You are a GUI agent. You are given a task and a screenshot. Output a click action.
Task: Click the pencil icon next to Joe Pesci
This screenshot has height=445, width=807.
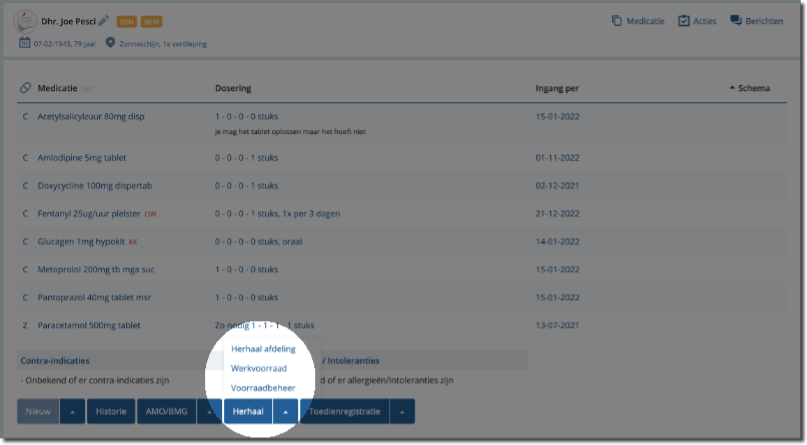point(104,21)
